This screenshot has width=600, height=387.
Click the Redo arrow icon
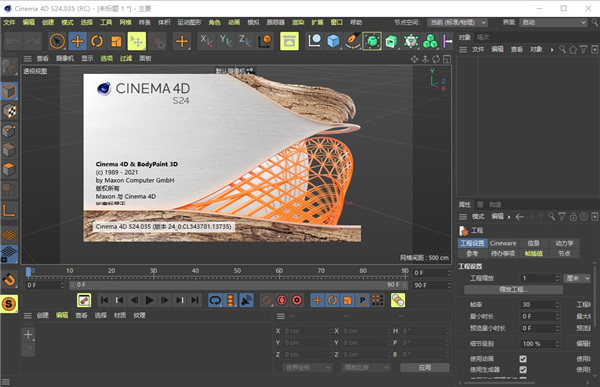(x=33, y=41)
